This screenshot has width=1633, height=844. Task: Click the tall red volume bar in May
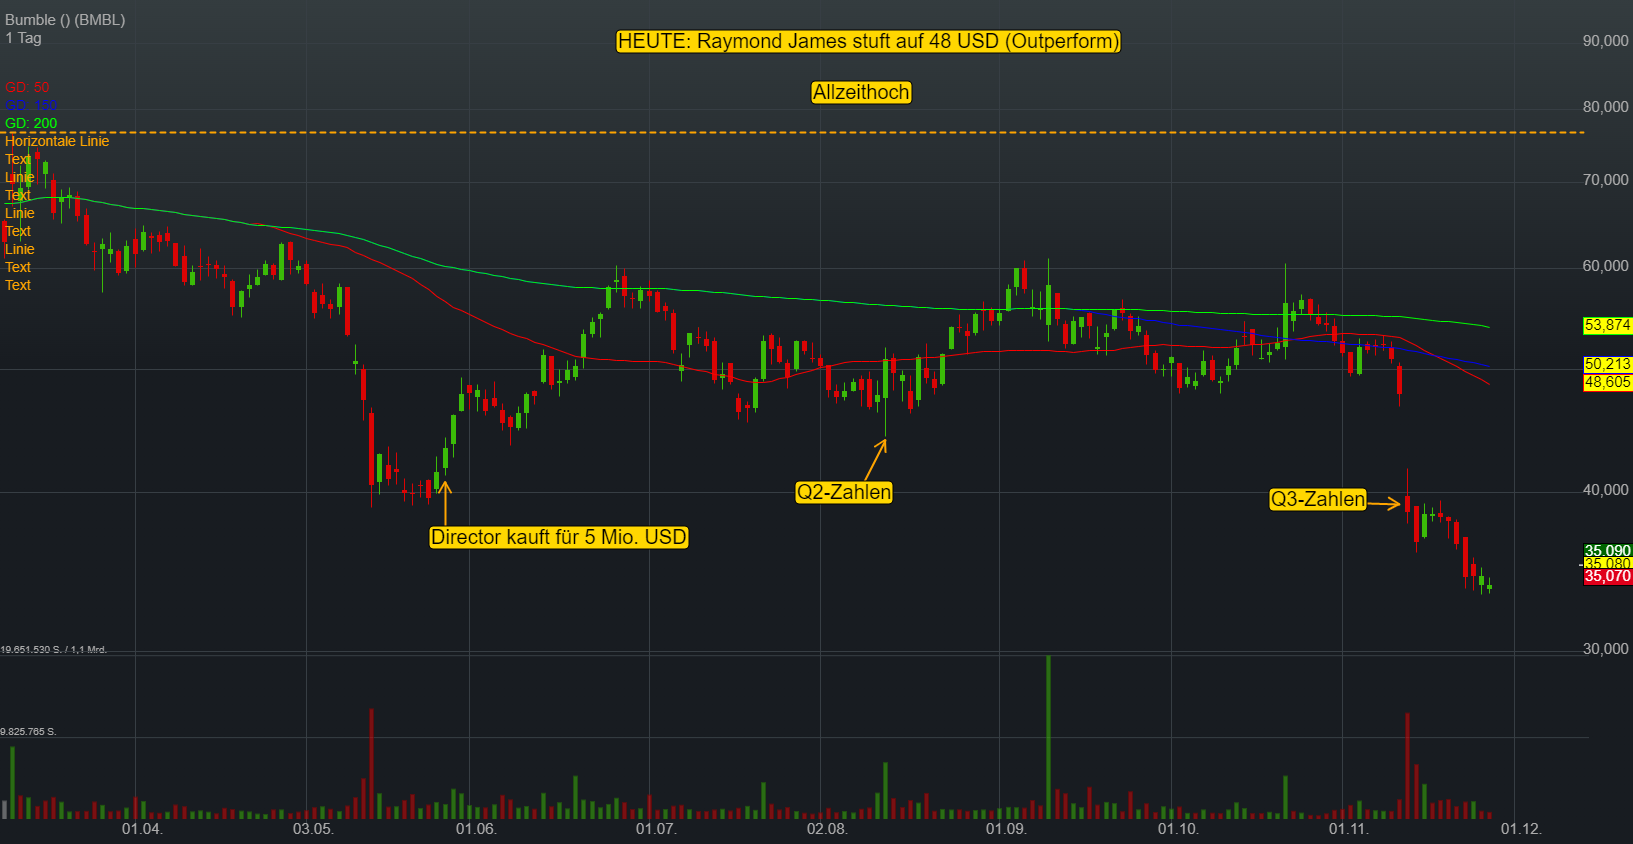point(372,764)
